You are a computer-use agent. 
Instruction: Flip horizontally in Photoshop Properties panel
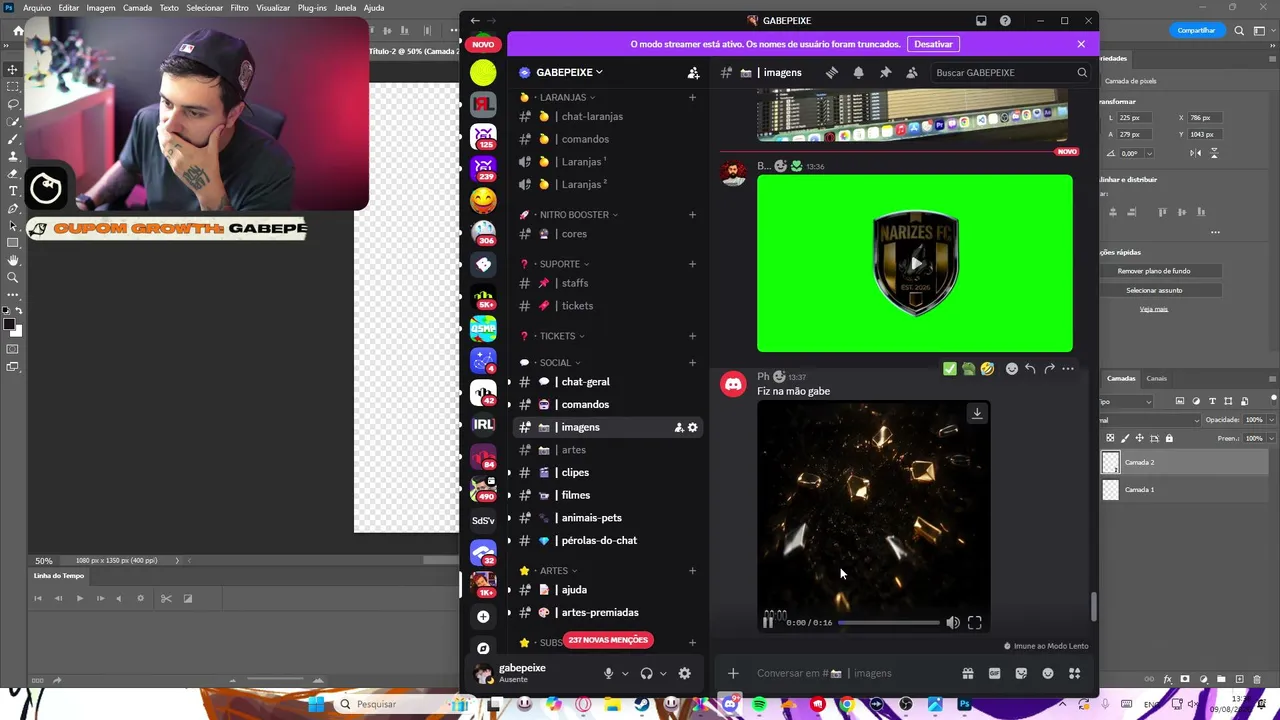pos(1196,153)
